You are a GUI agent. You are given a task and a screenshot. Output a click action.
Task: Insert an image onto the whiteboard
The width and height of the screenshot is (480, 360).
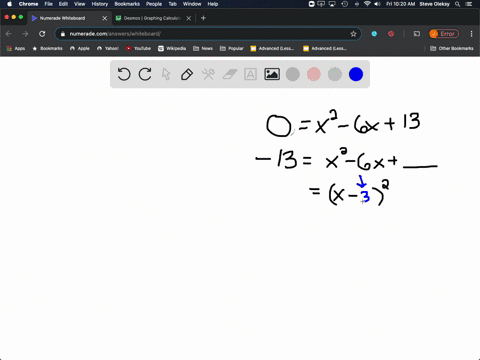(x=272, y=74)
